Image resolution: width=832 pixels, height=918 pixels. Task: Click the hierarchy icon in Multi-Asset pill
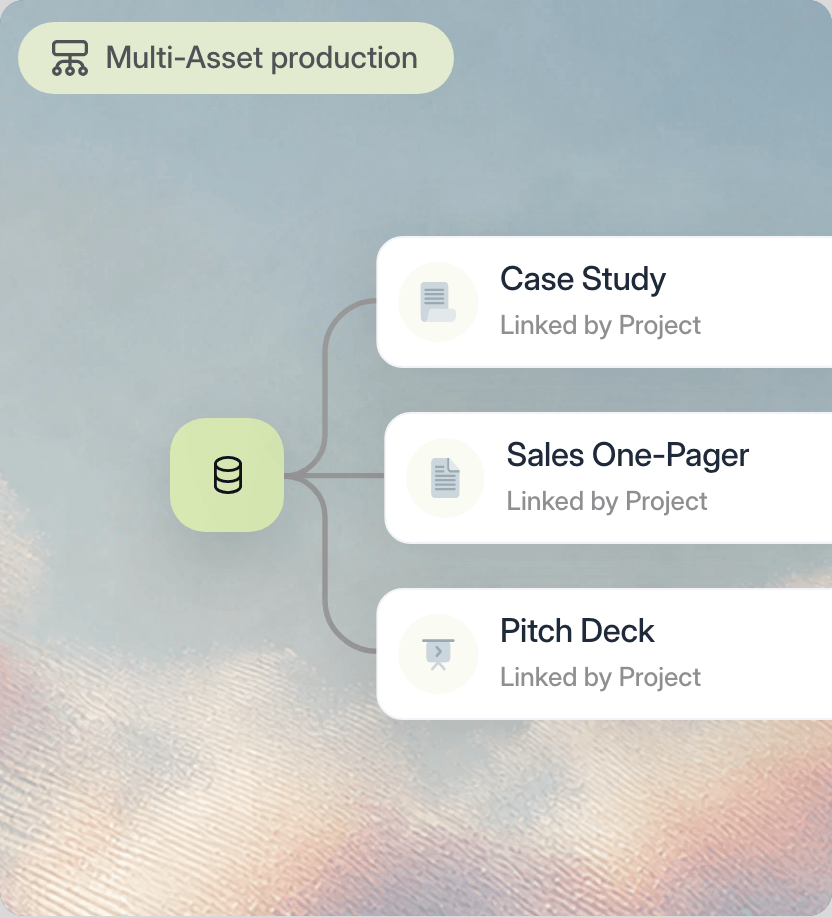point(70,58)
